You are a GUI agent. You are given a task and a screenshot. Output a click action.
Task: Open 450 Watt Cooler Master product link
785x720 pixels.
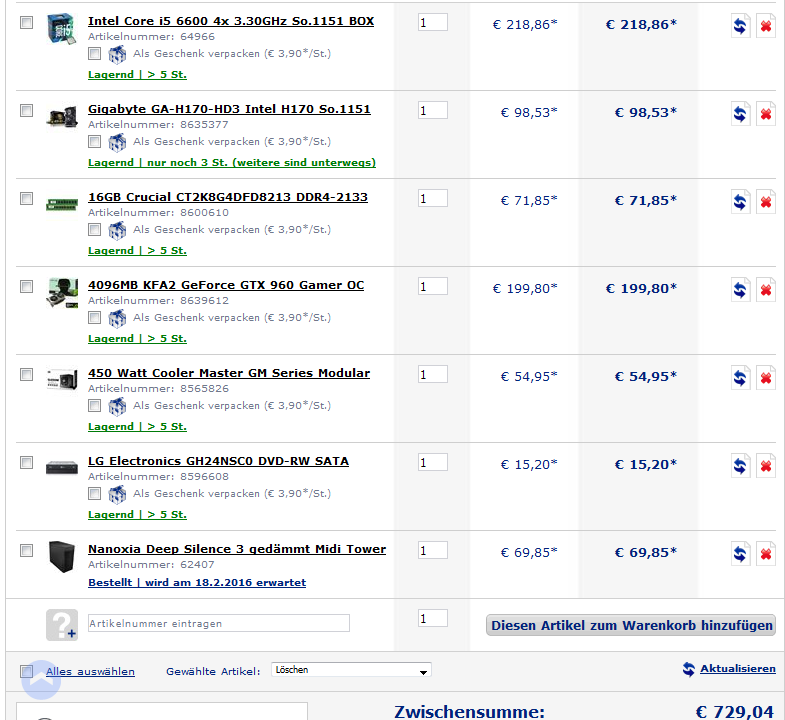[229, 374]
